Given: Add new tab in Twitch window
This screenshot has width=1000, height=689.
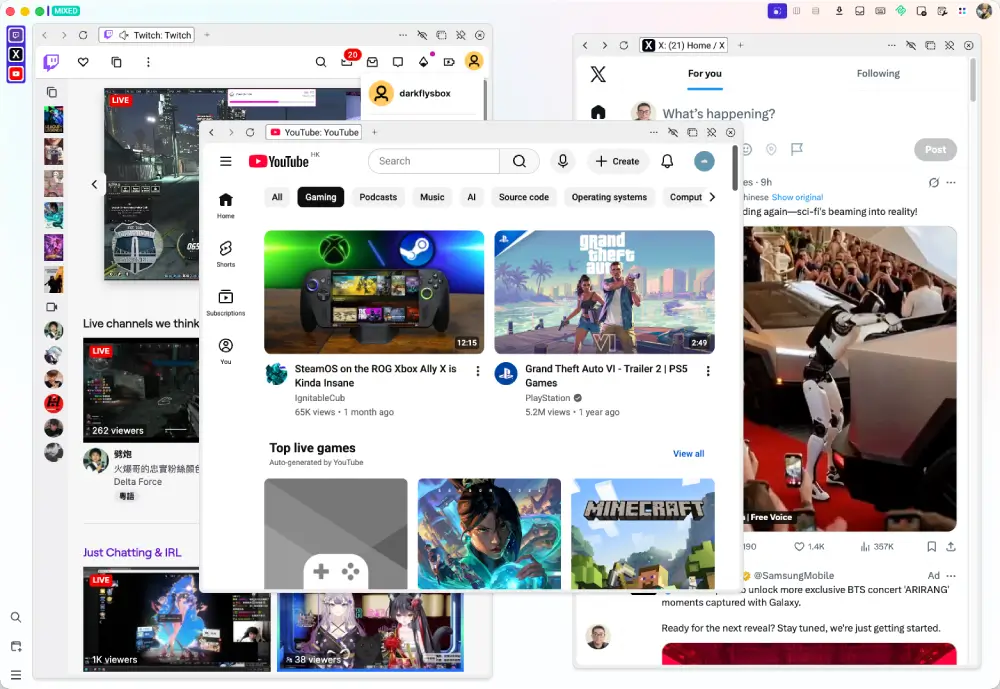Looking at the screenshot, I should point(207,35).
